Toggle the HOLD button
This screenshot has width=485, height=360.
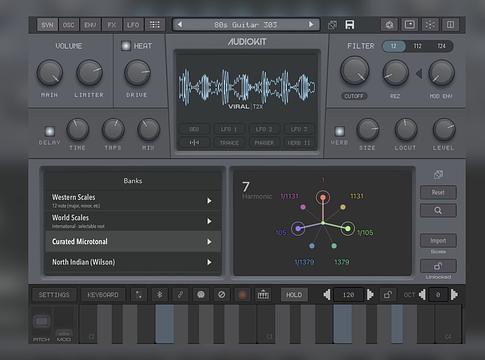[294, 295]
